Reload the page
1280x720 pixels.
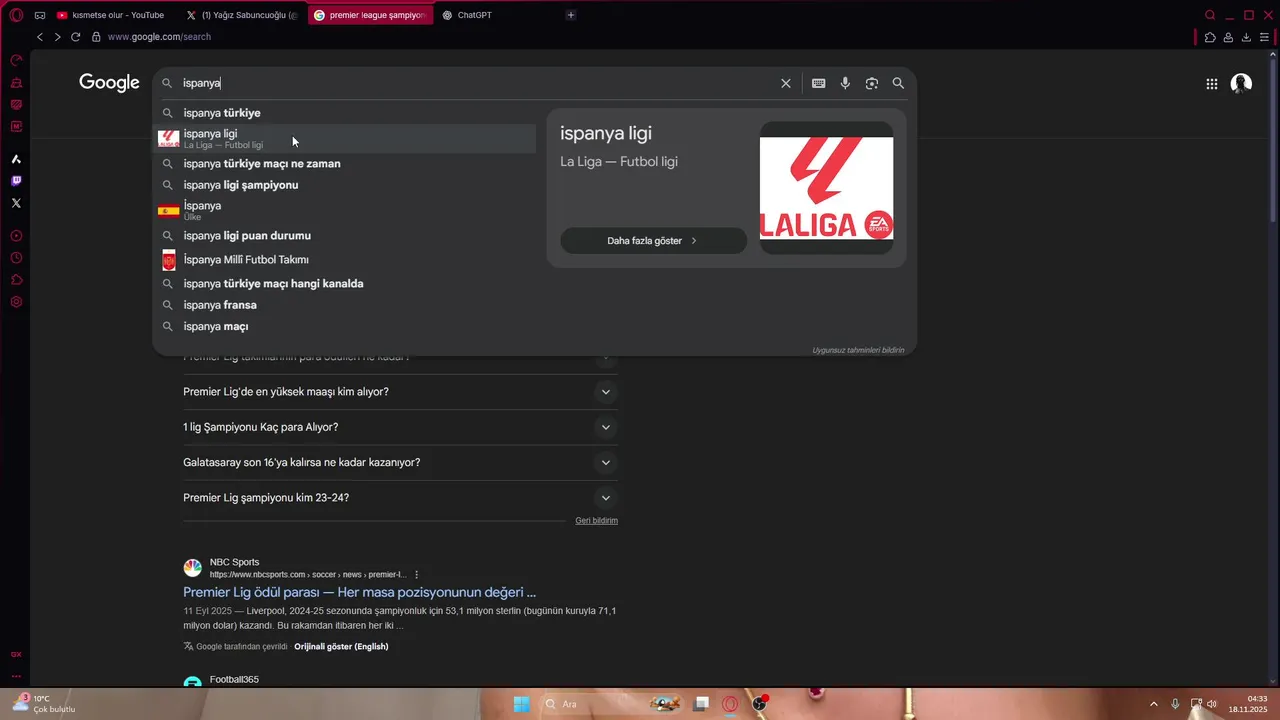point(75,37)
